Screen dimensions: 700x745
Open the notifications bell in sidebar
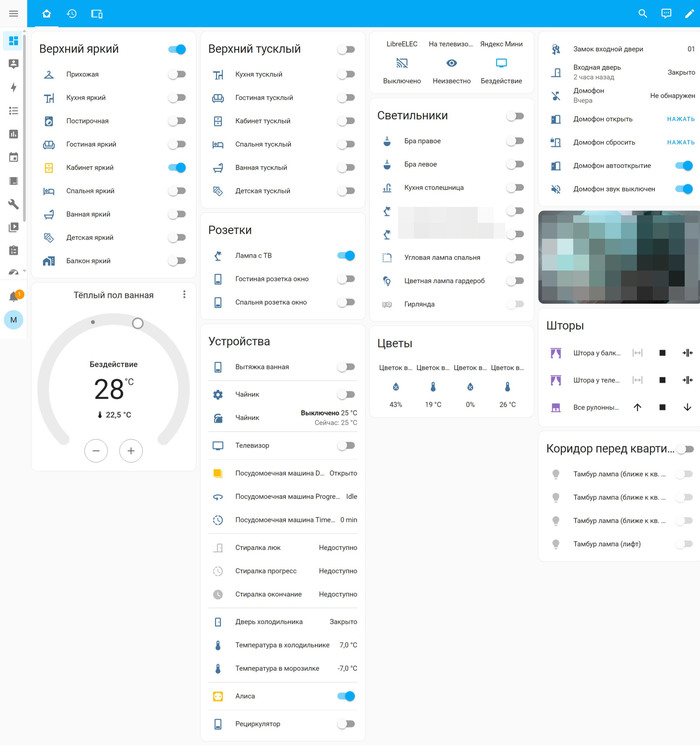pos(14,296)
